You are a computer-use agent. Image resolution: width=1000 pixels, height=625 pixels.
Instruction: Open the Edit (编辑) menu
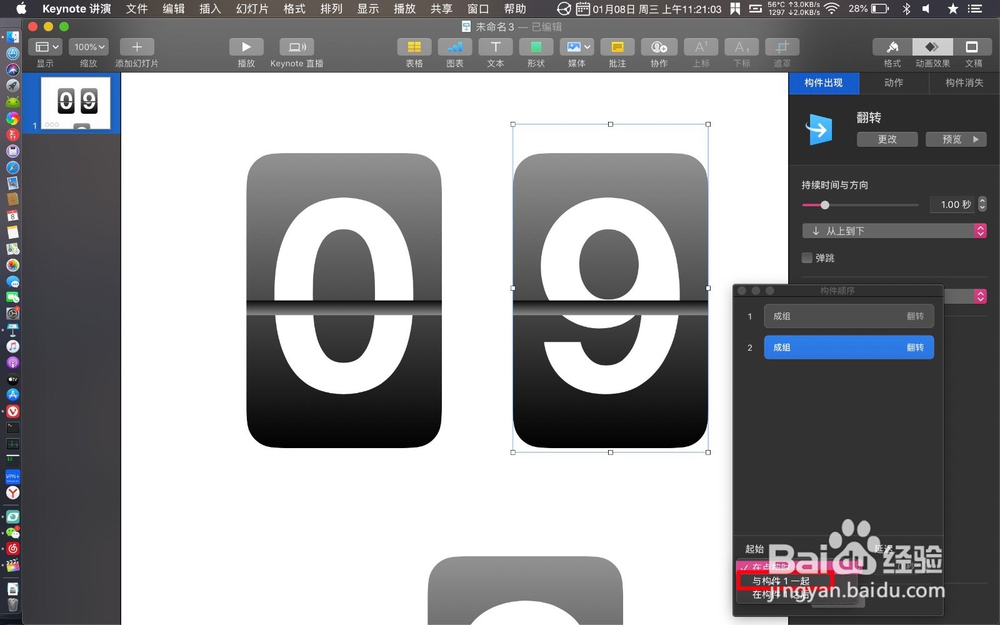pos(173,9)
